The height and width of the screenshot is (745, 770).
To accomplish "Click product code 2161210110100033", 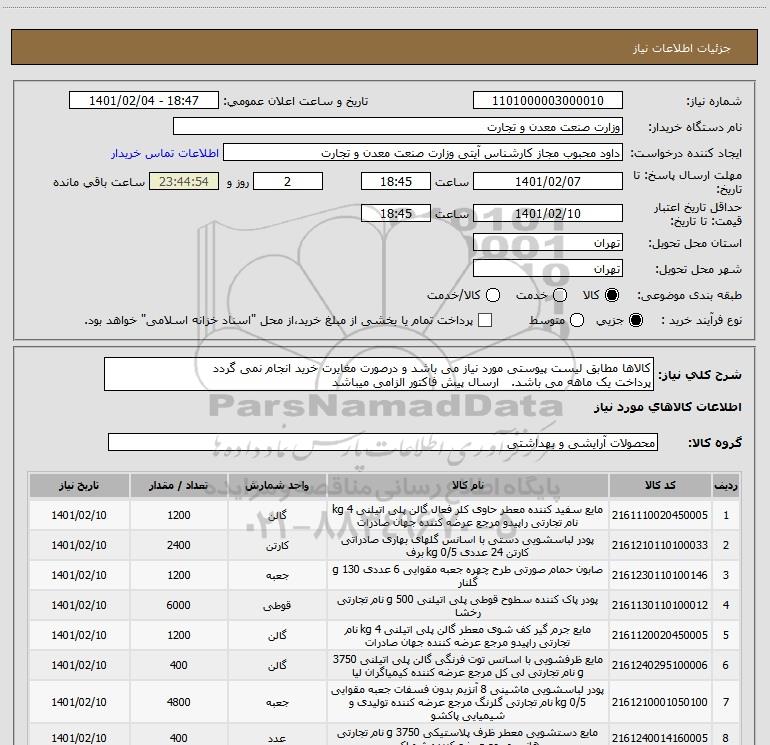I will coord(660,545).
